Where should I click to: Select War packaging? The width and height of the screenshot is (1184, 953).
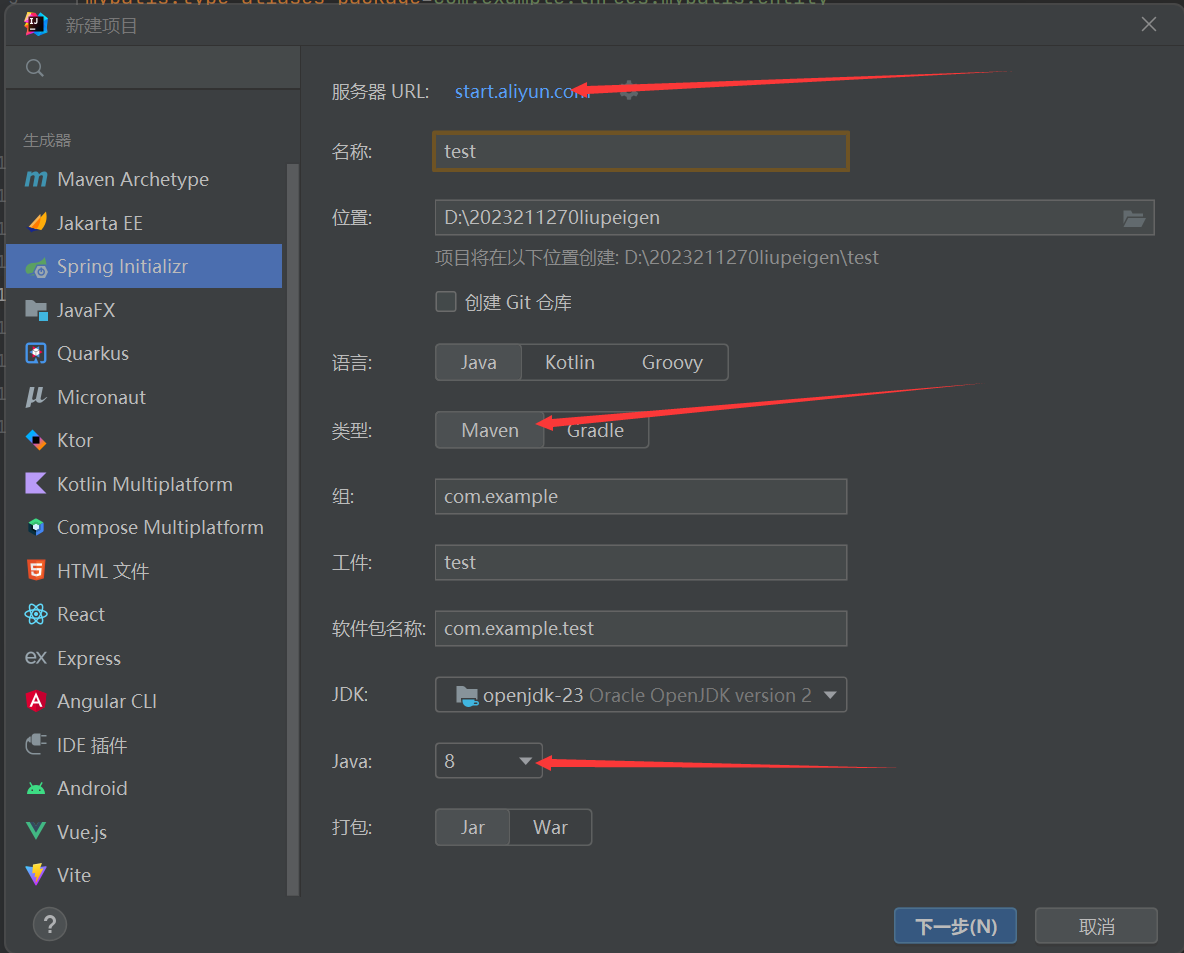coord(550,828)
